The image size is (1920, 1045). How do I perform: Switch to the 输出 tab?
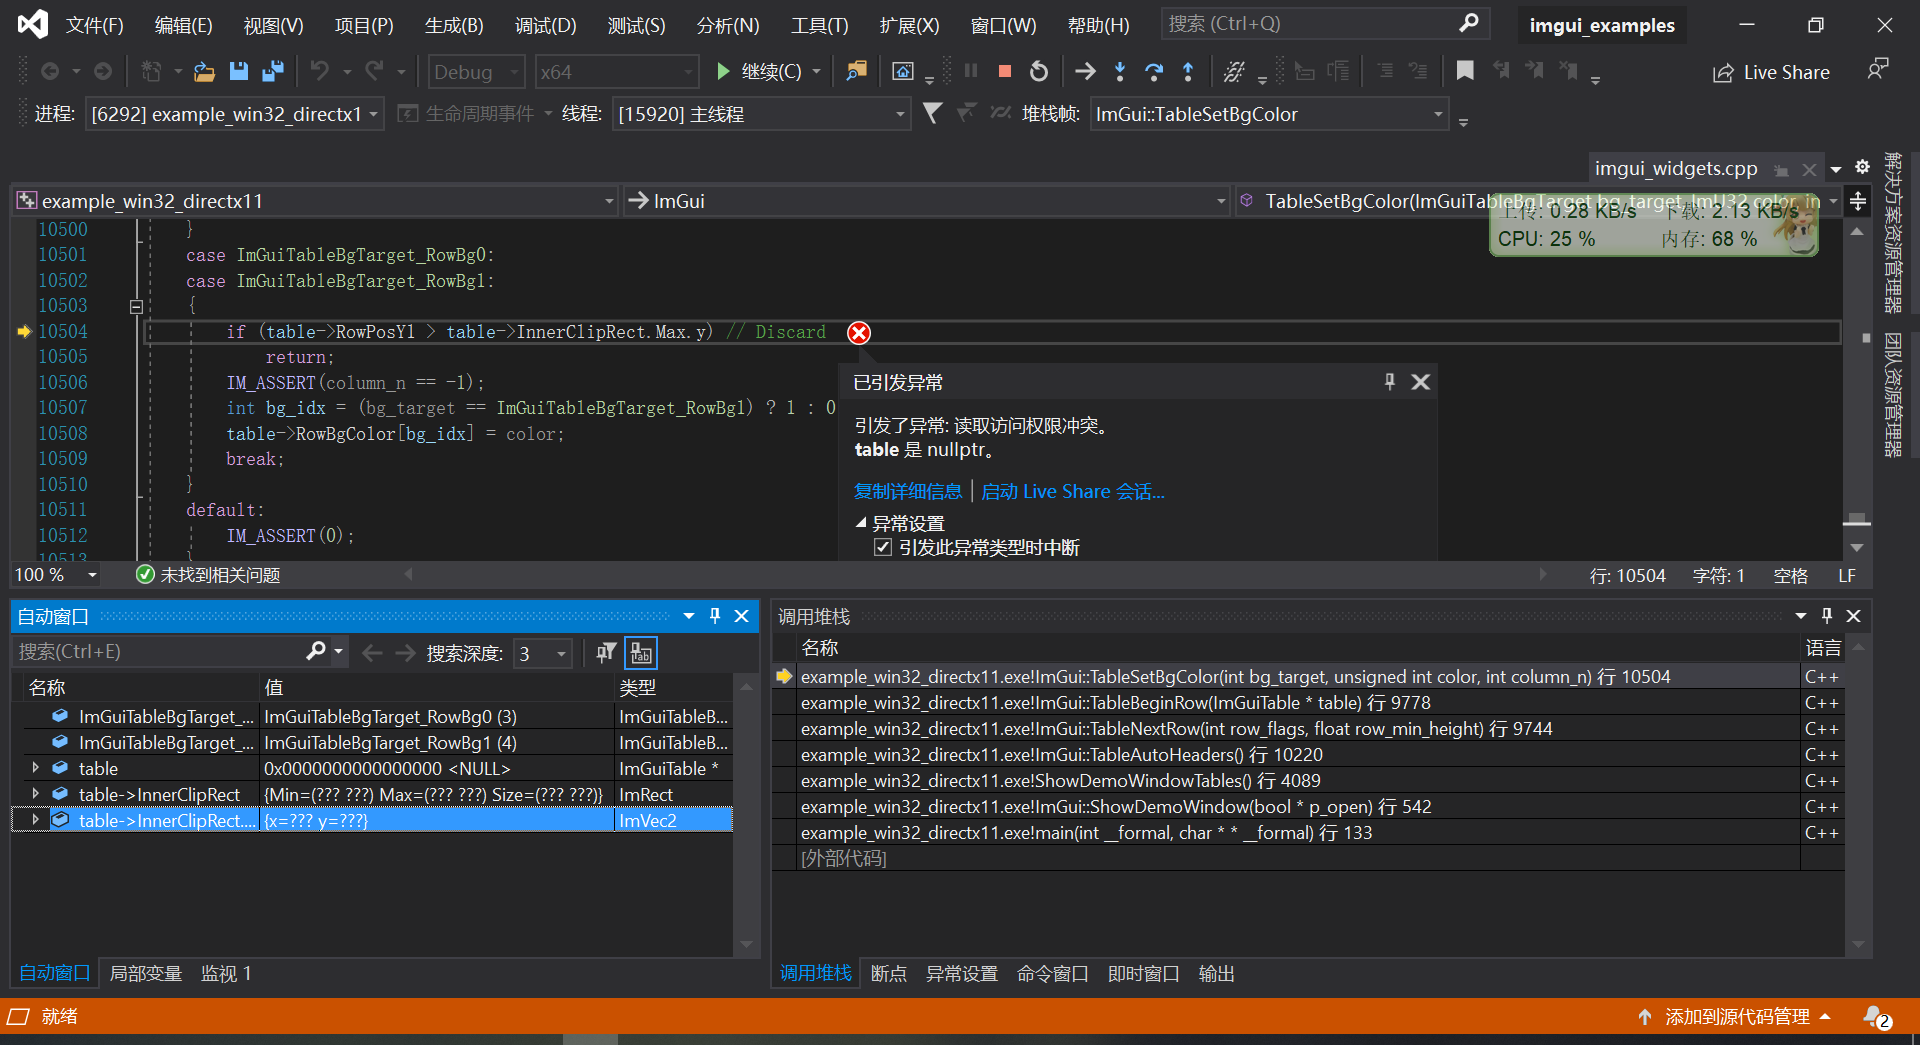(1215, 973)
